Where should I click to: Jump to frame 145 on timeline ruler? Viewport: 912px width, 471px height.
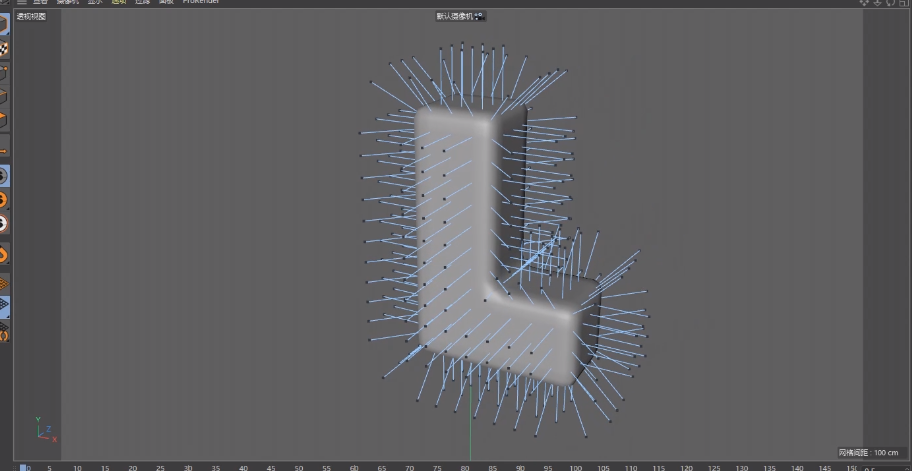pyautogui.click(x=825, y=468)
